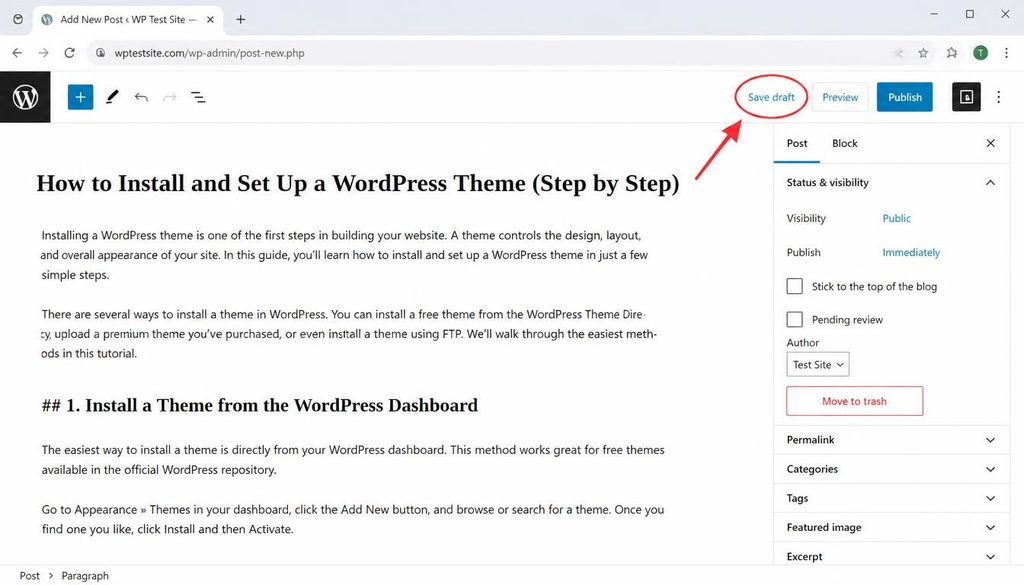Open the block inserter plus button
This screenshot has height=585, width=1024.
(80, 97)
